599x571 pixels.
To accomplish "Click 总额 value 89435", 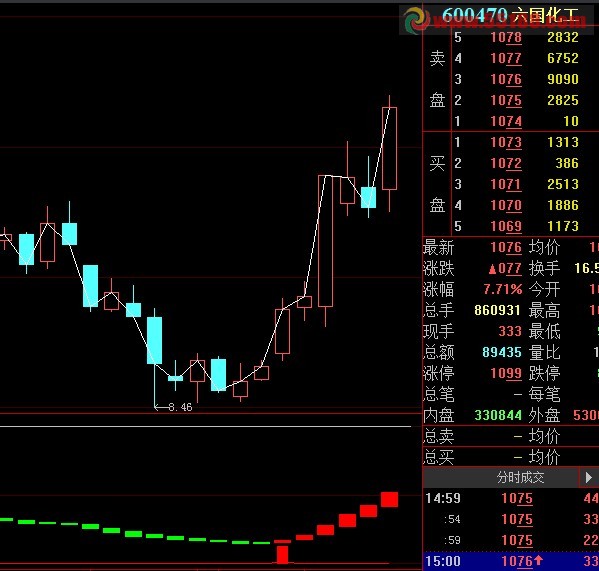I will pyautogui.click(x=502, y=352).
